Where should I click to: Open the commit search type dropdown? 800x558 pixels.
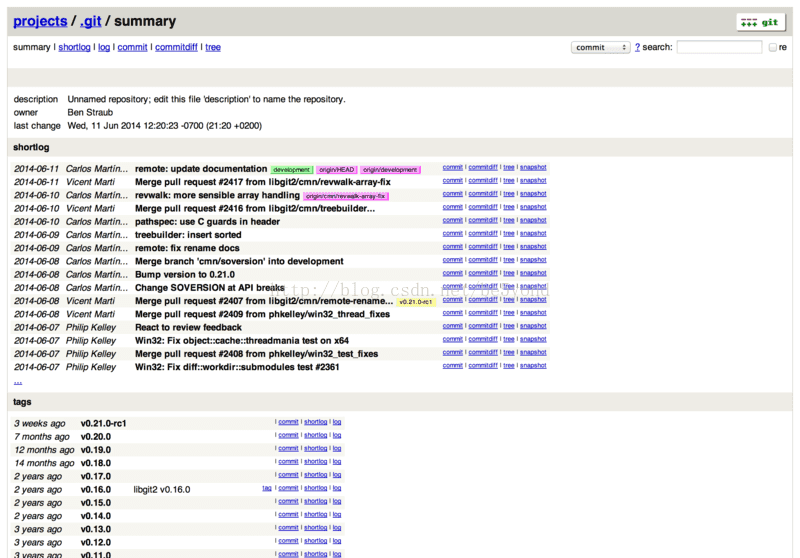click(x=601, y=47)
